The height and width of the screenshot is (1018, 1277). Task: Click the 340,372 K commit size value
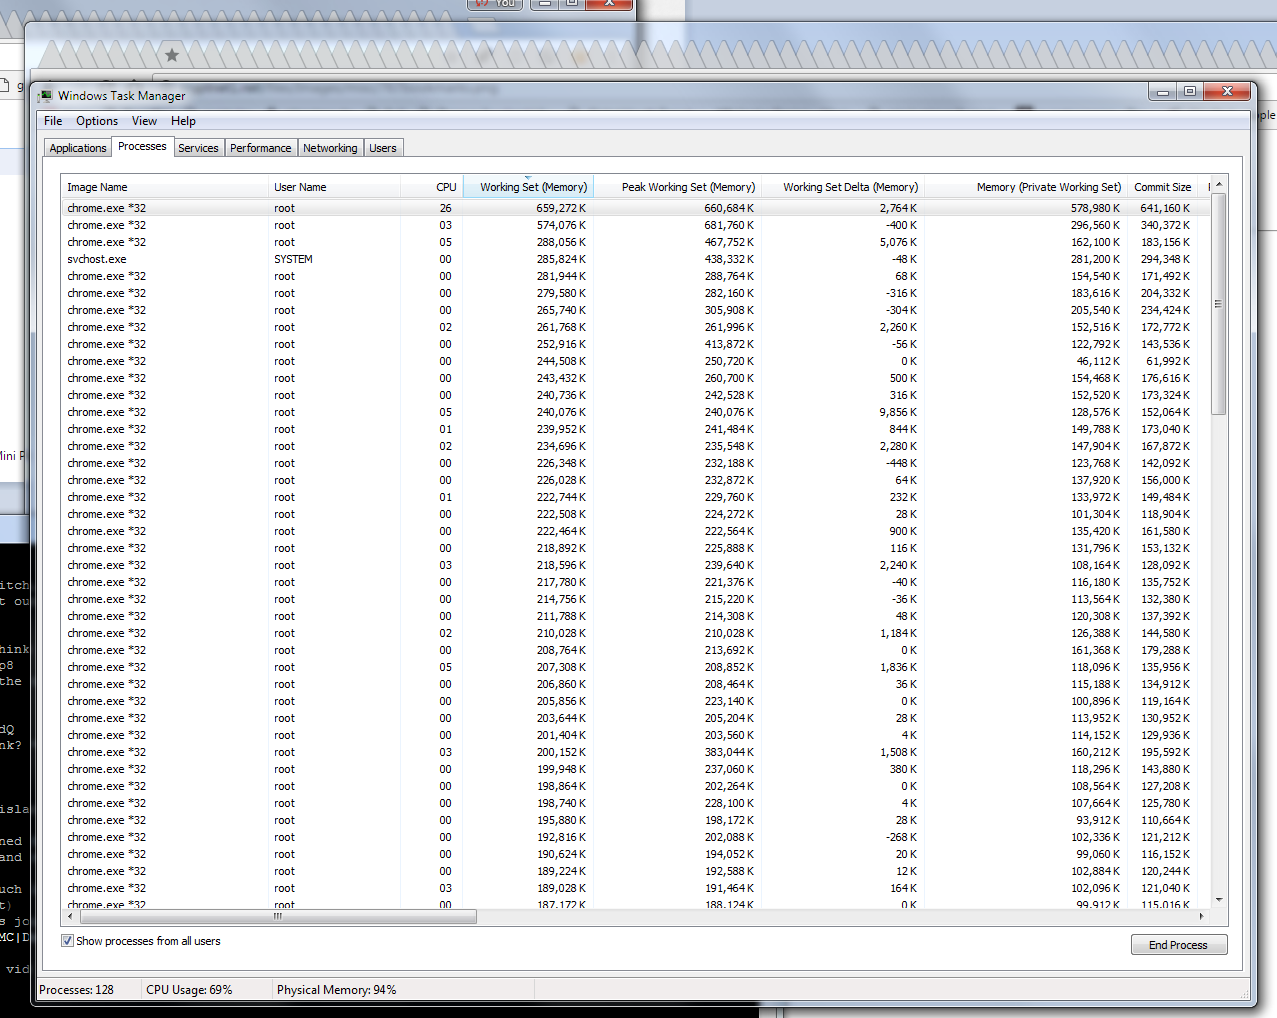coord(1166,225)
